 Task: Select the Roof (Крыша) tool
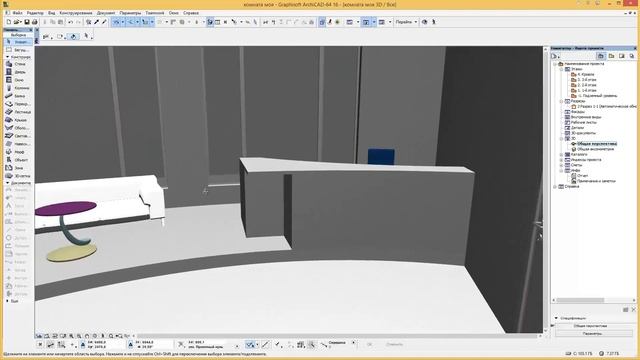click(18, 120)
